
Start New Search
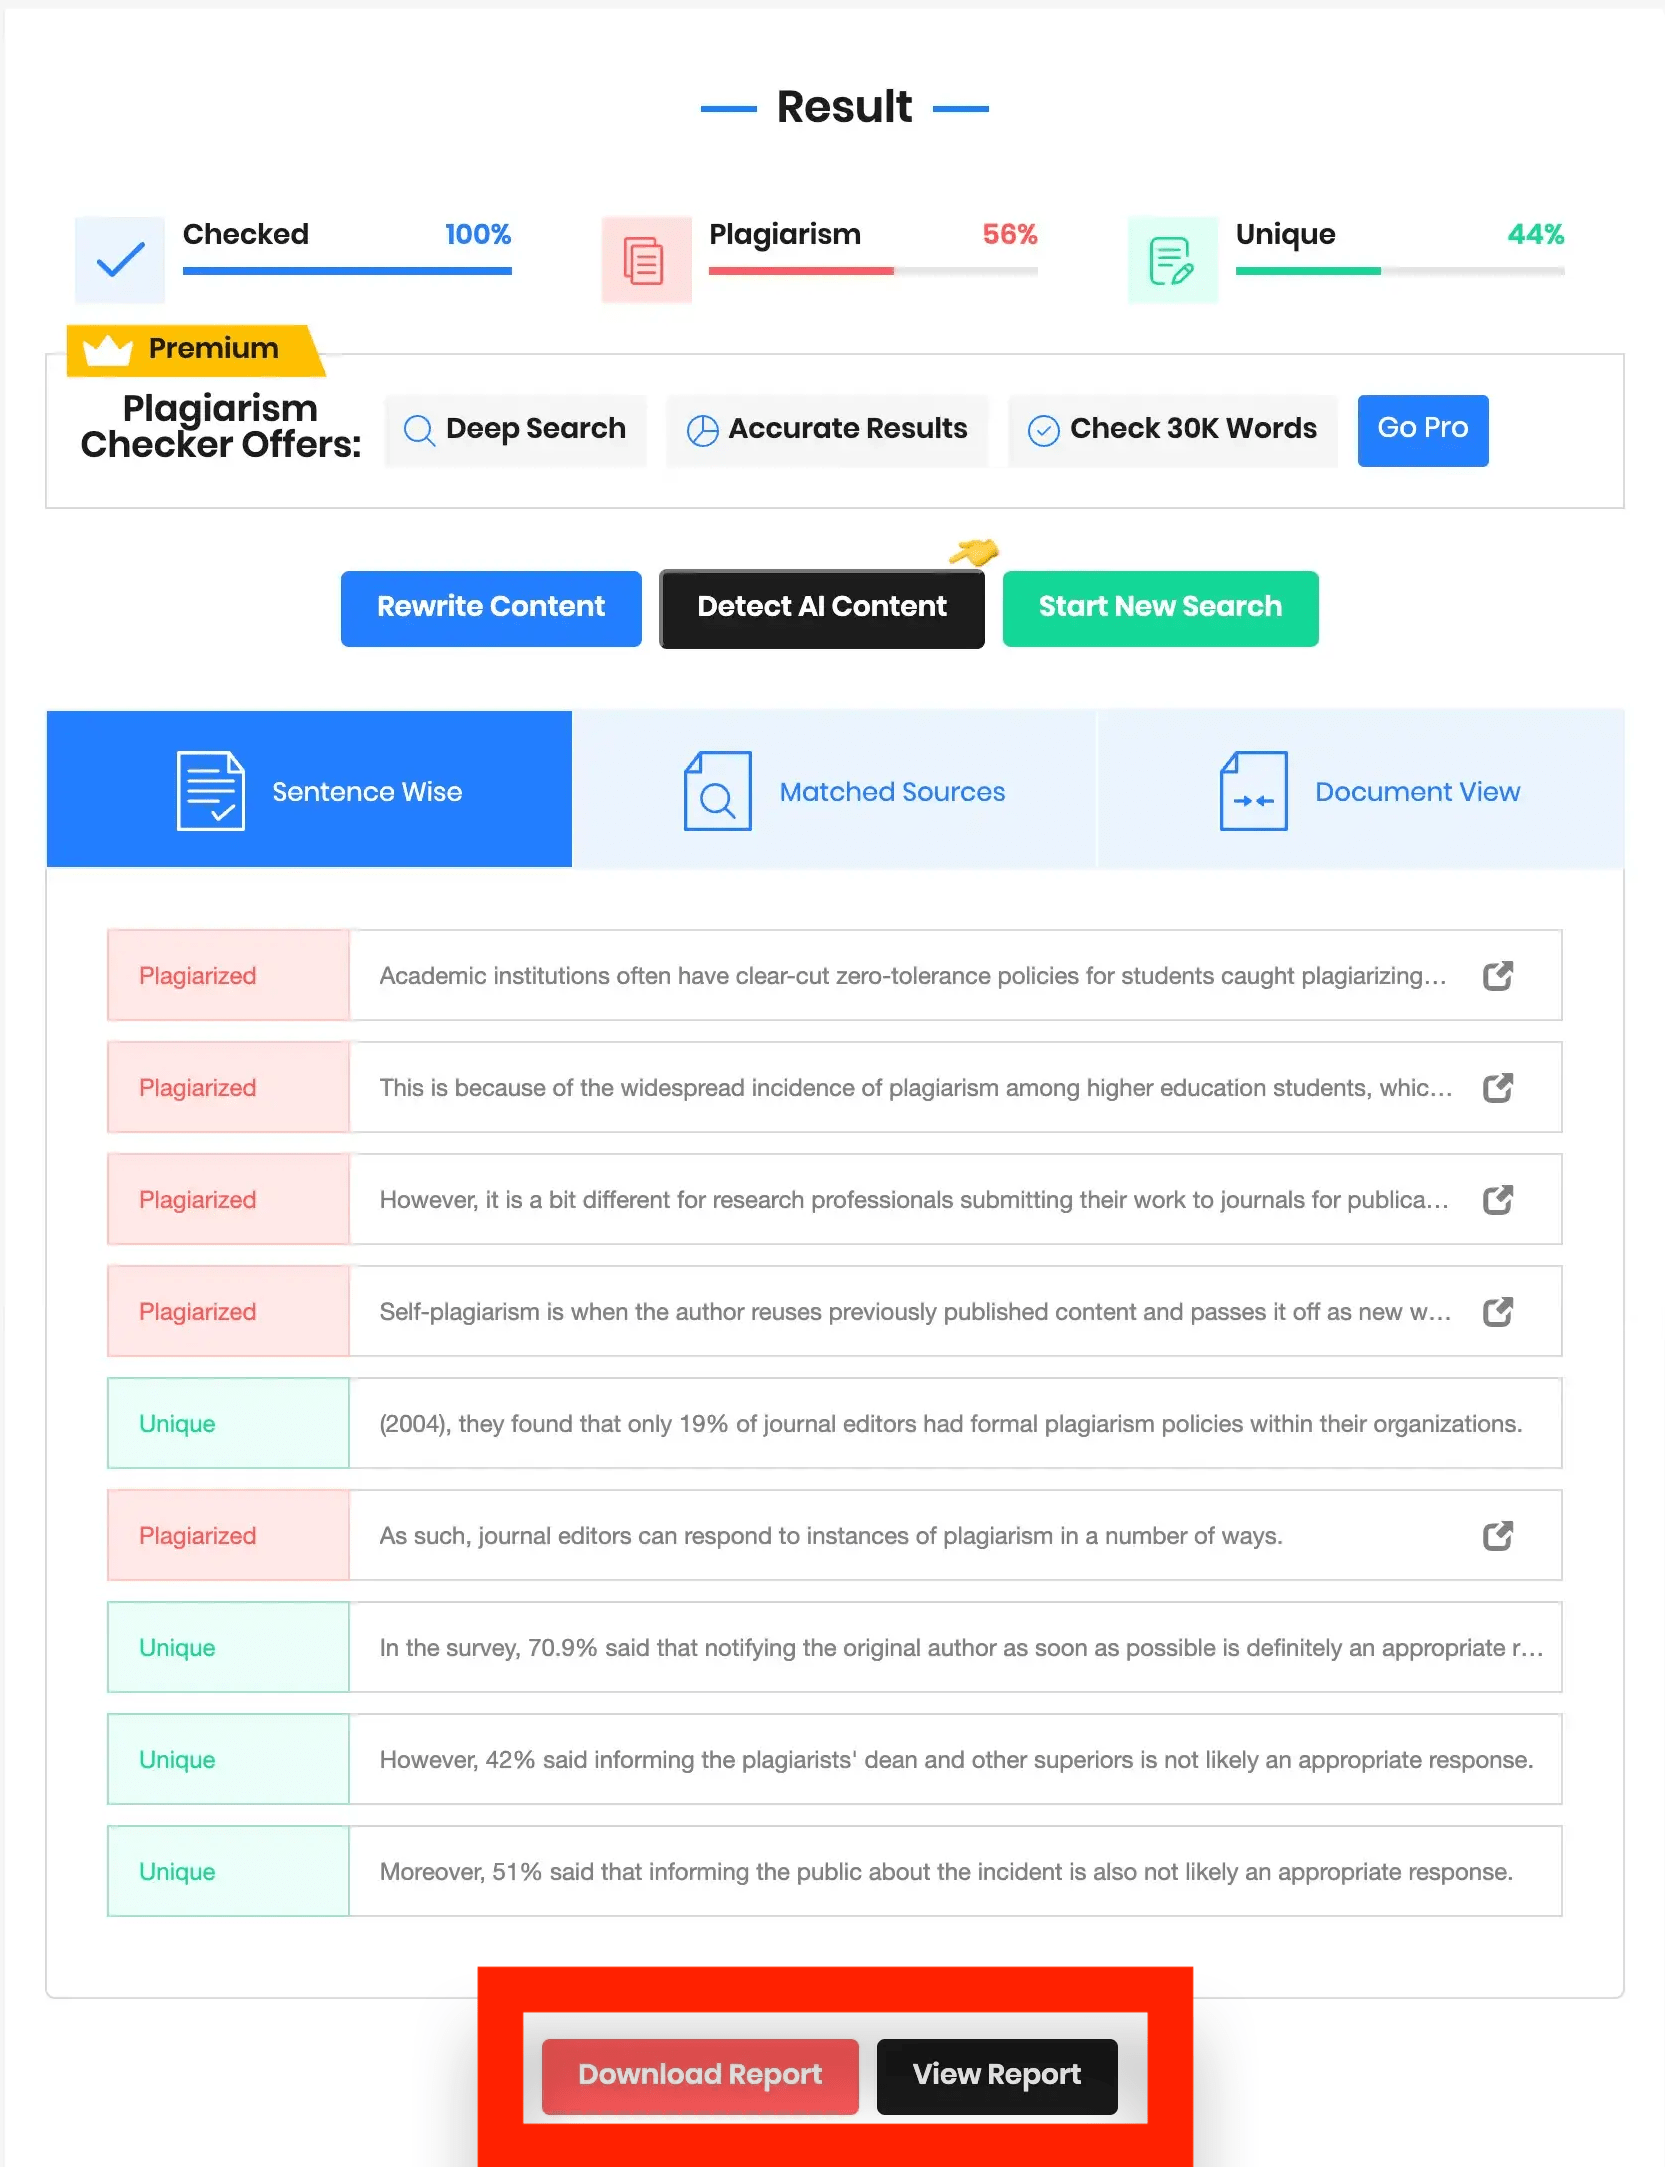pos(1160,608)
